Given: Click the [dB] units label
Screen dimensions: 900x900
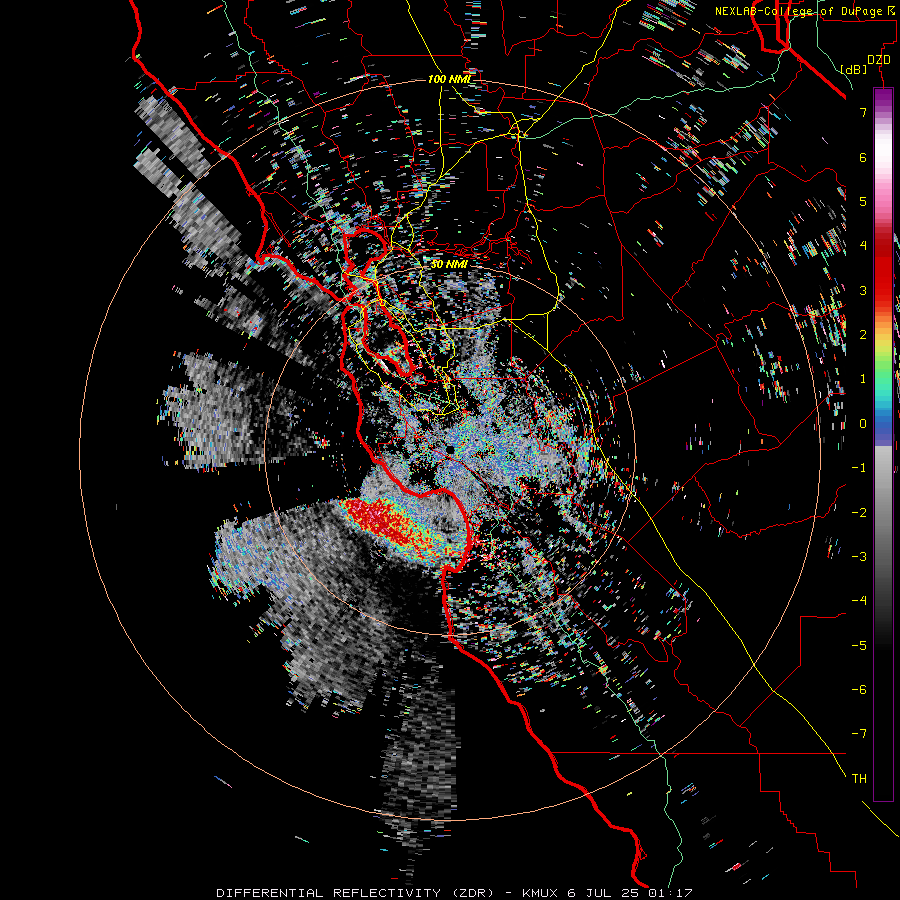Looking at the screenshot, I should pyautogui.click(x=854, y=69).
